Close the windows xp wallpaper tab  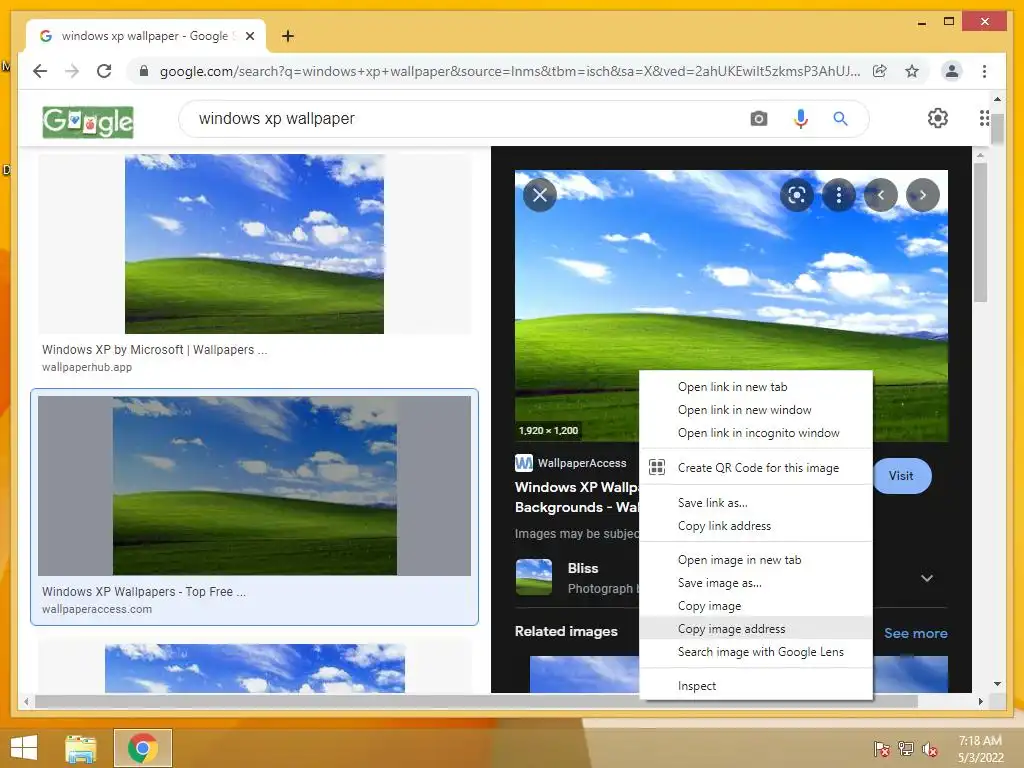pyautogui.click(x=249, y=36)
